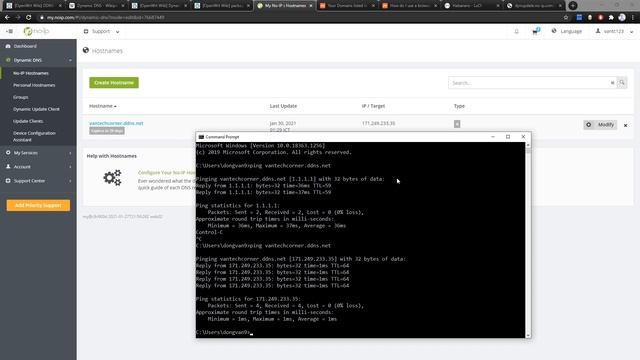Expand the Account section in the sidebar
Screen dimensions: 640x360
38,167
